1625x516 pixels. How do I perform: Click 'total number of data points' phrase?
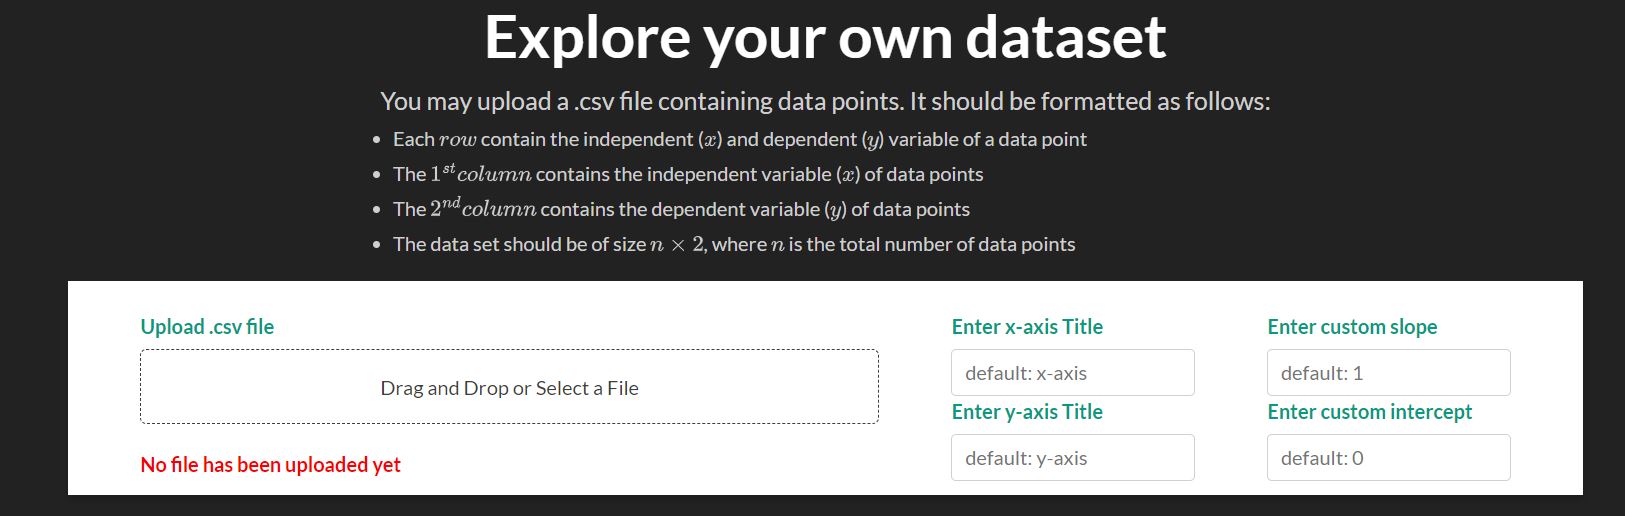coord(941,245)
